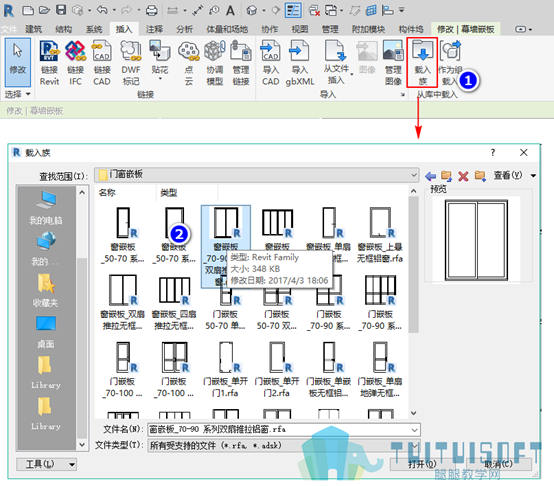Click Import CAD (导入 CAD) icon

271,63
